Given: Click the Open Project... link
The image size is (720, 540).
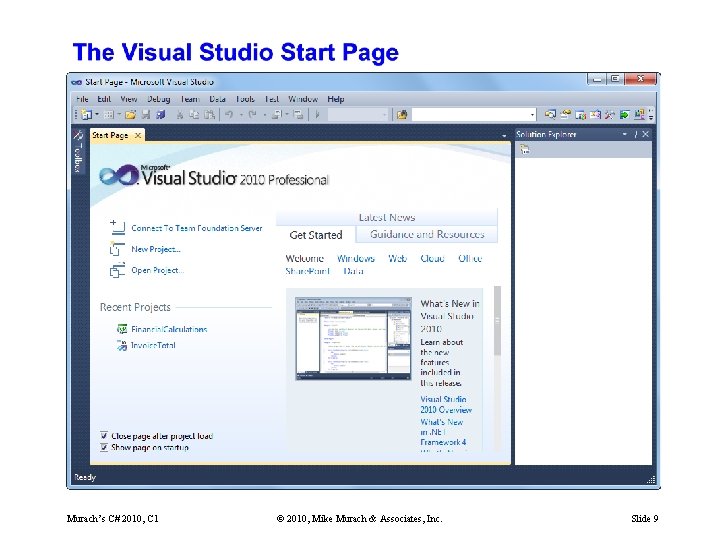Looking at the screenshot, I should tap(157, 270).
